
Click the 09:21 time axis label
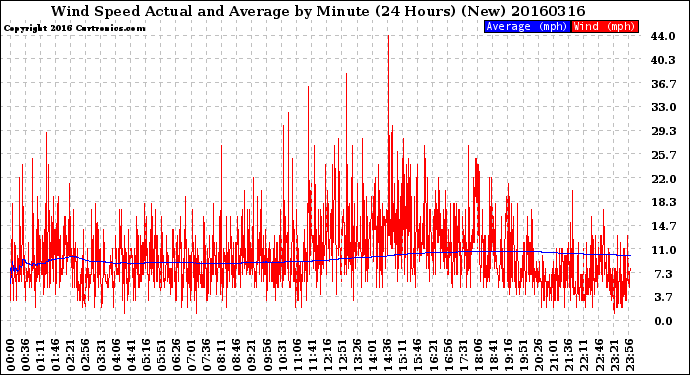[252, 355]
